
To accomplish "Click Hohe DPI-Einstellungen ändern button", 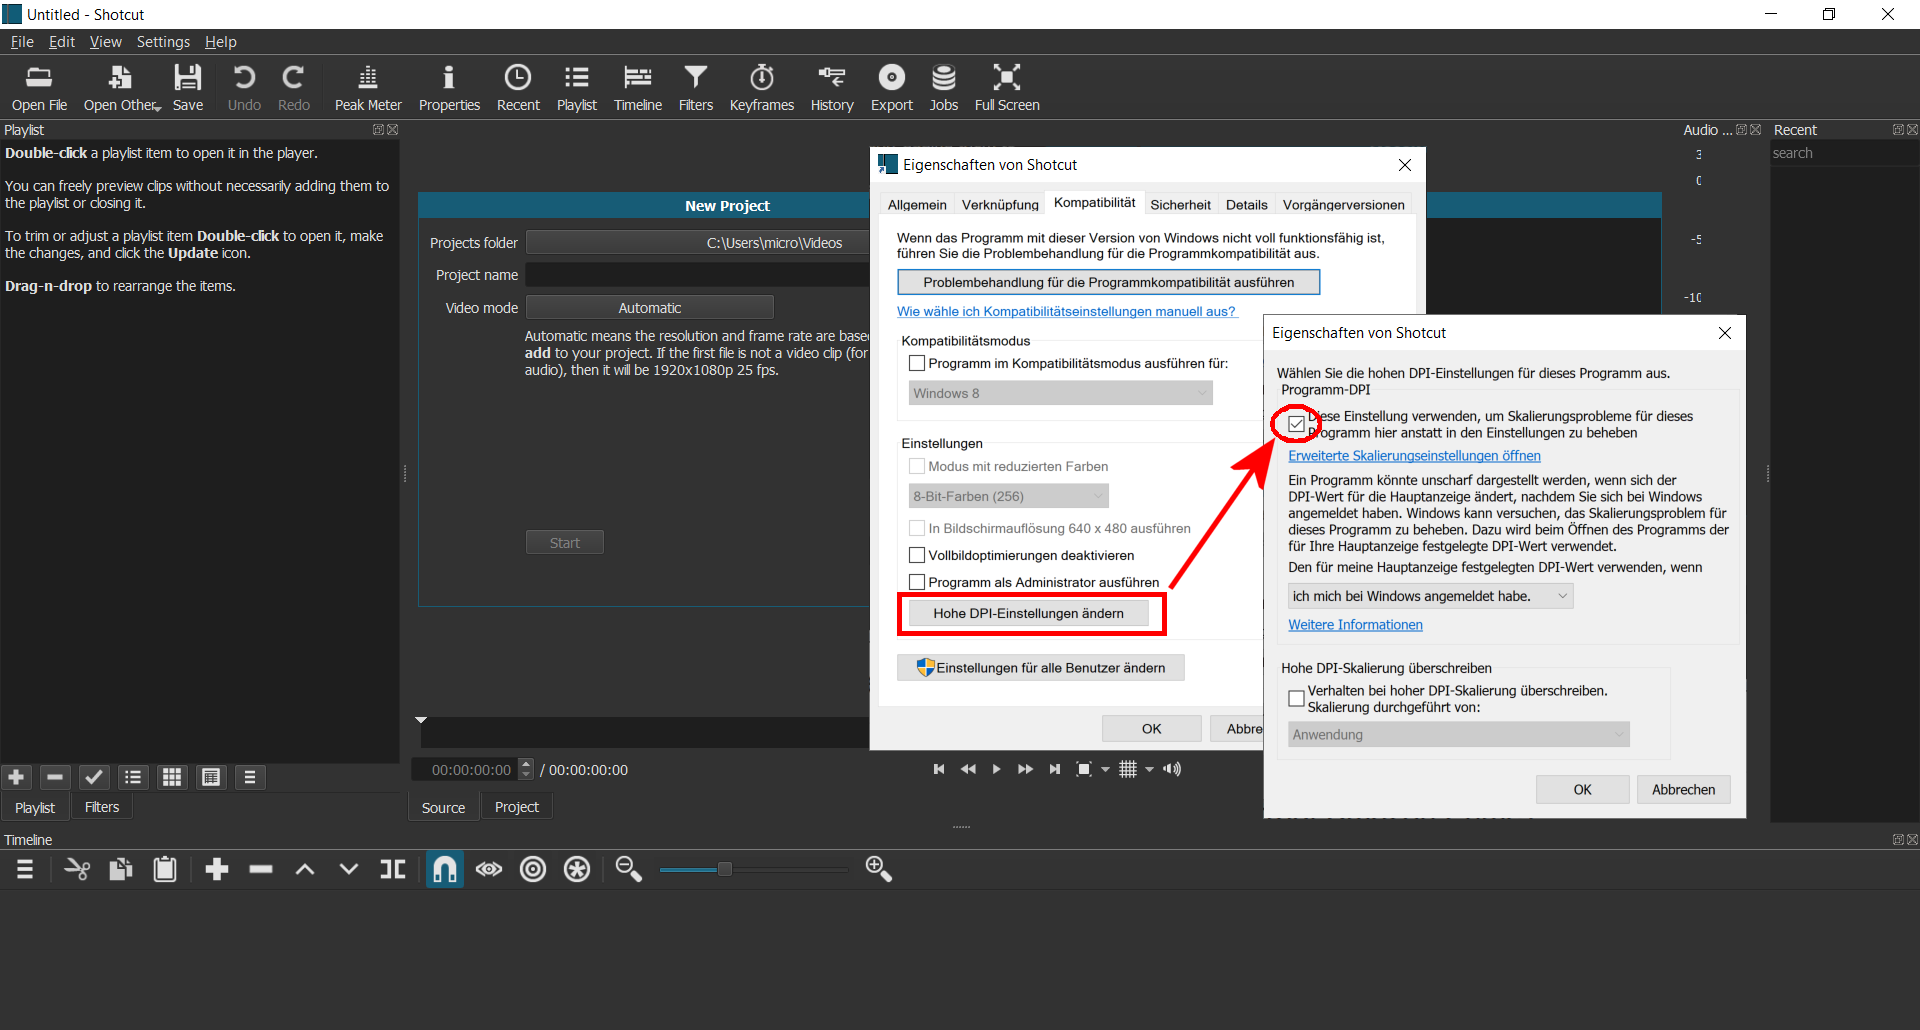I will tap(1028, 613).
